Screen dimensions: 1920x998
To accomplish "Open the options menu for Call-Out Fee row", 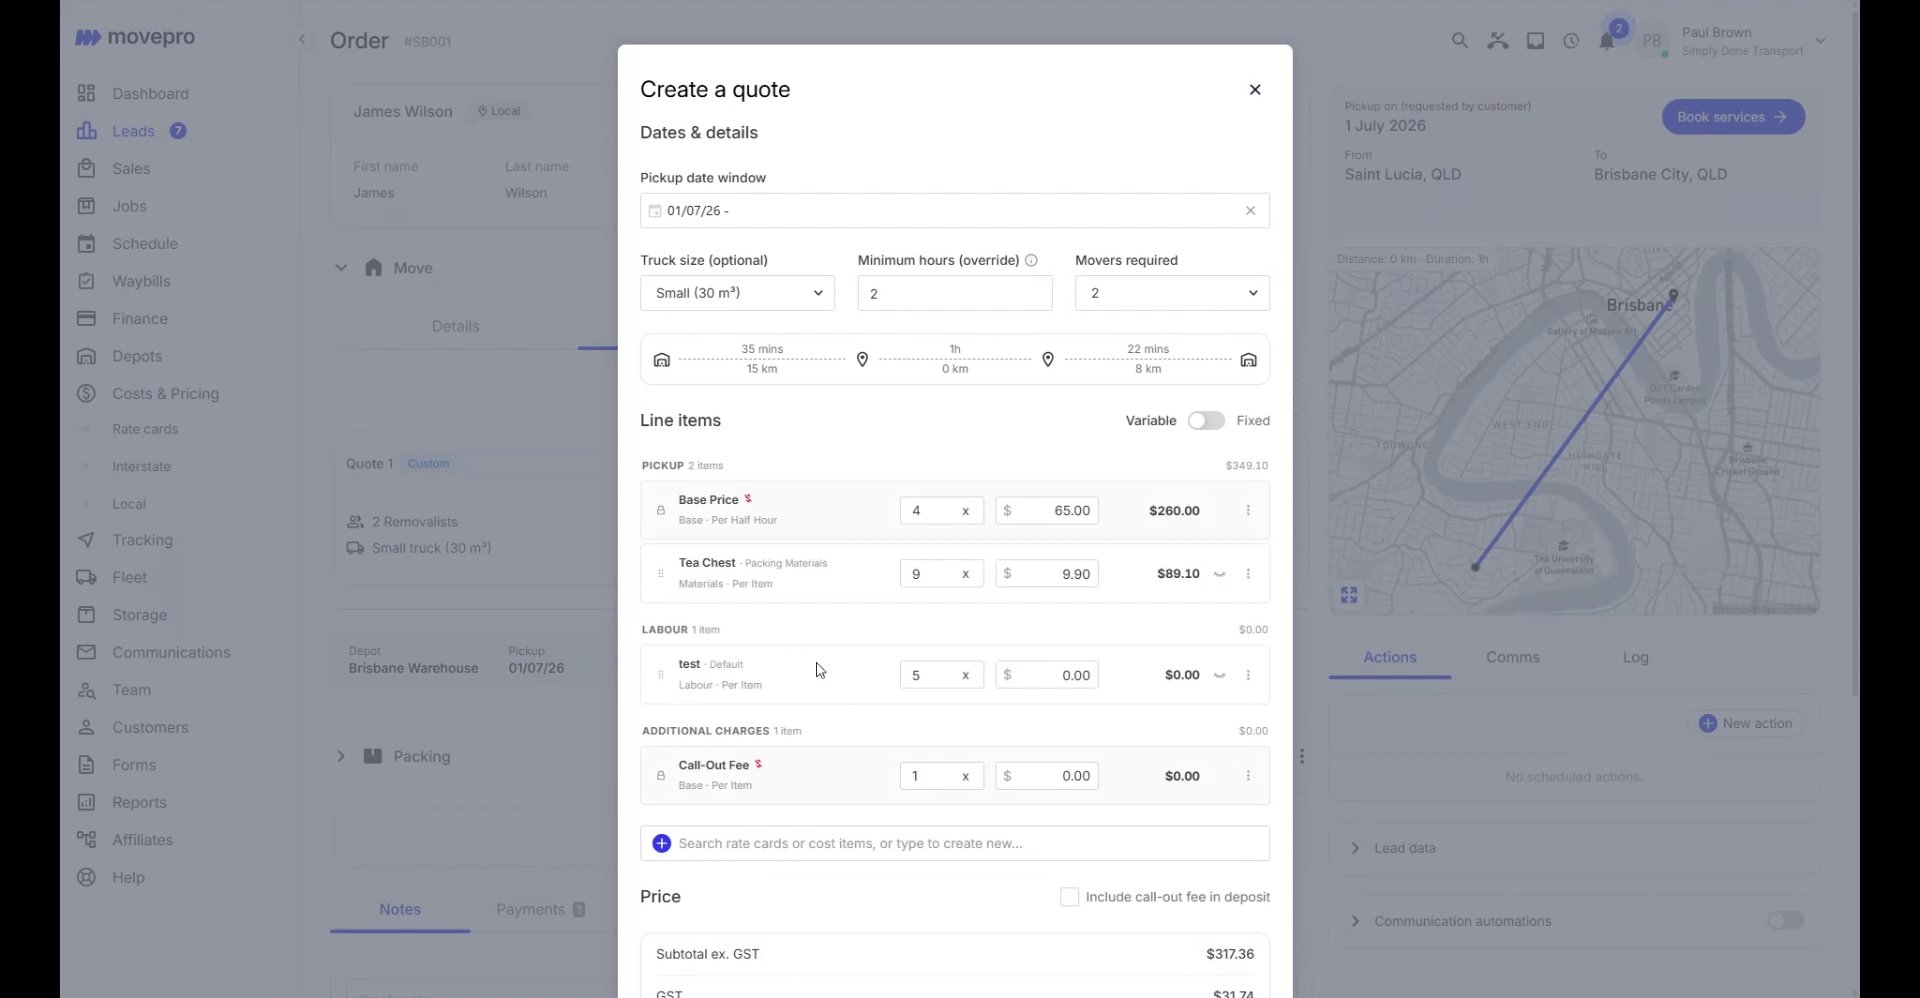I will (x=1248, y=776).
